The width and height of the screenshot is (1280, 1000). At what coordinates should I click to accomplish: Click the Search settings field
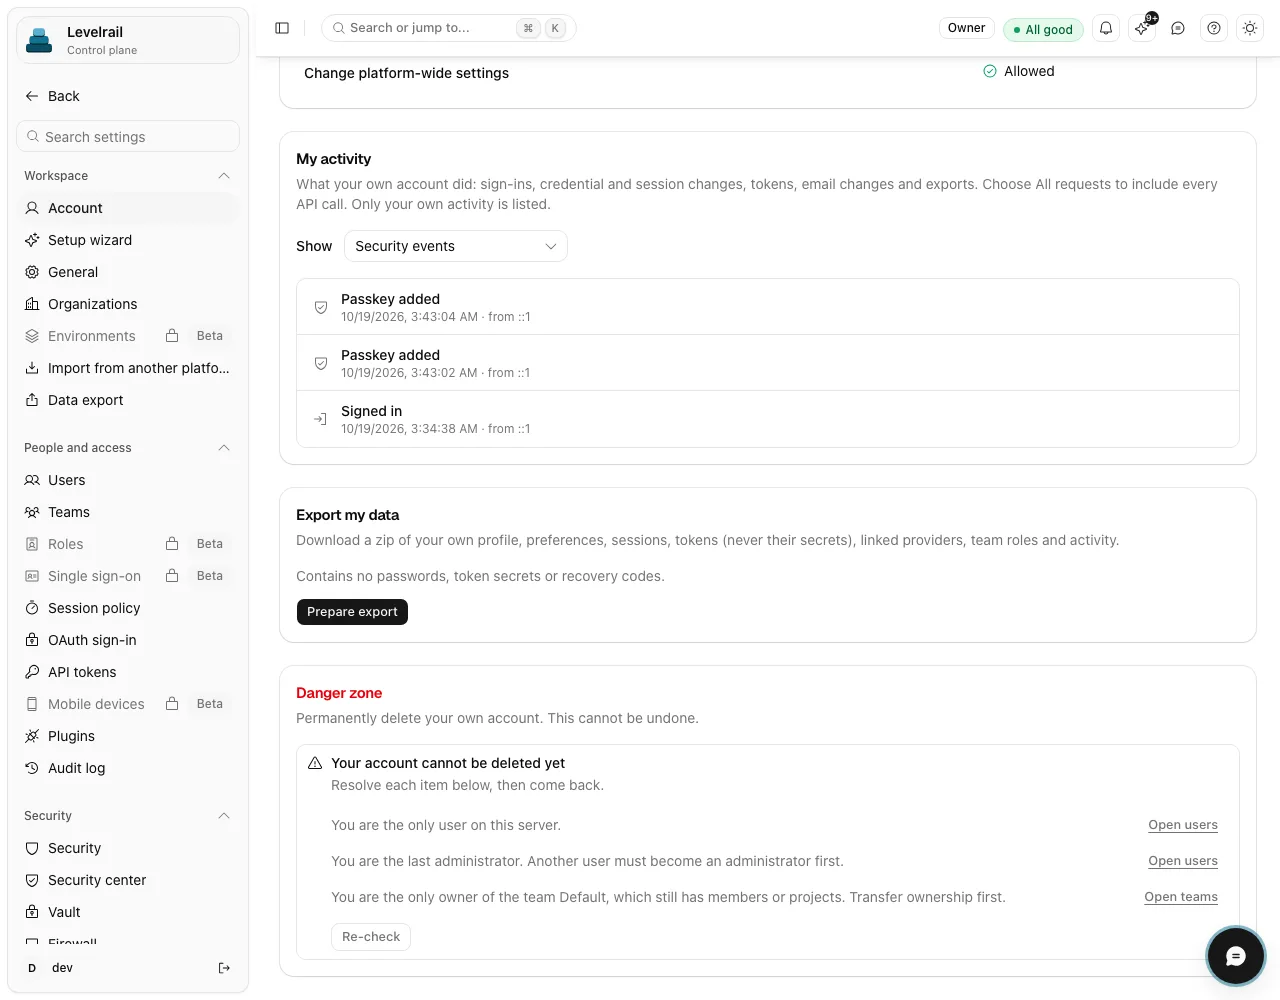coord(128,136)
